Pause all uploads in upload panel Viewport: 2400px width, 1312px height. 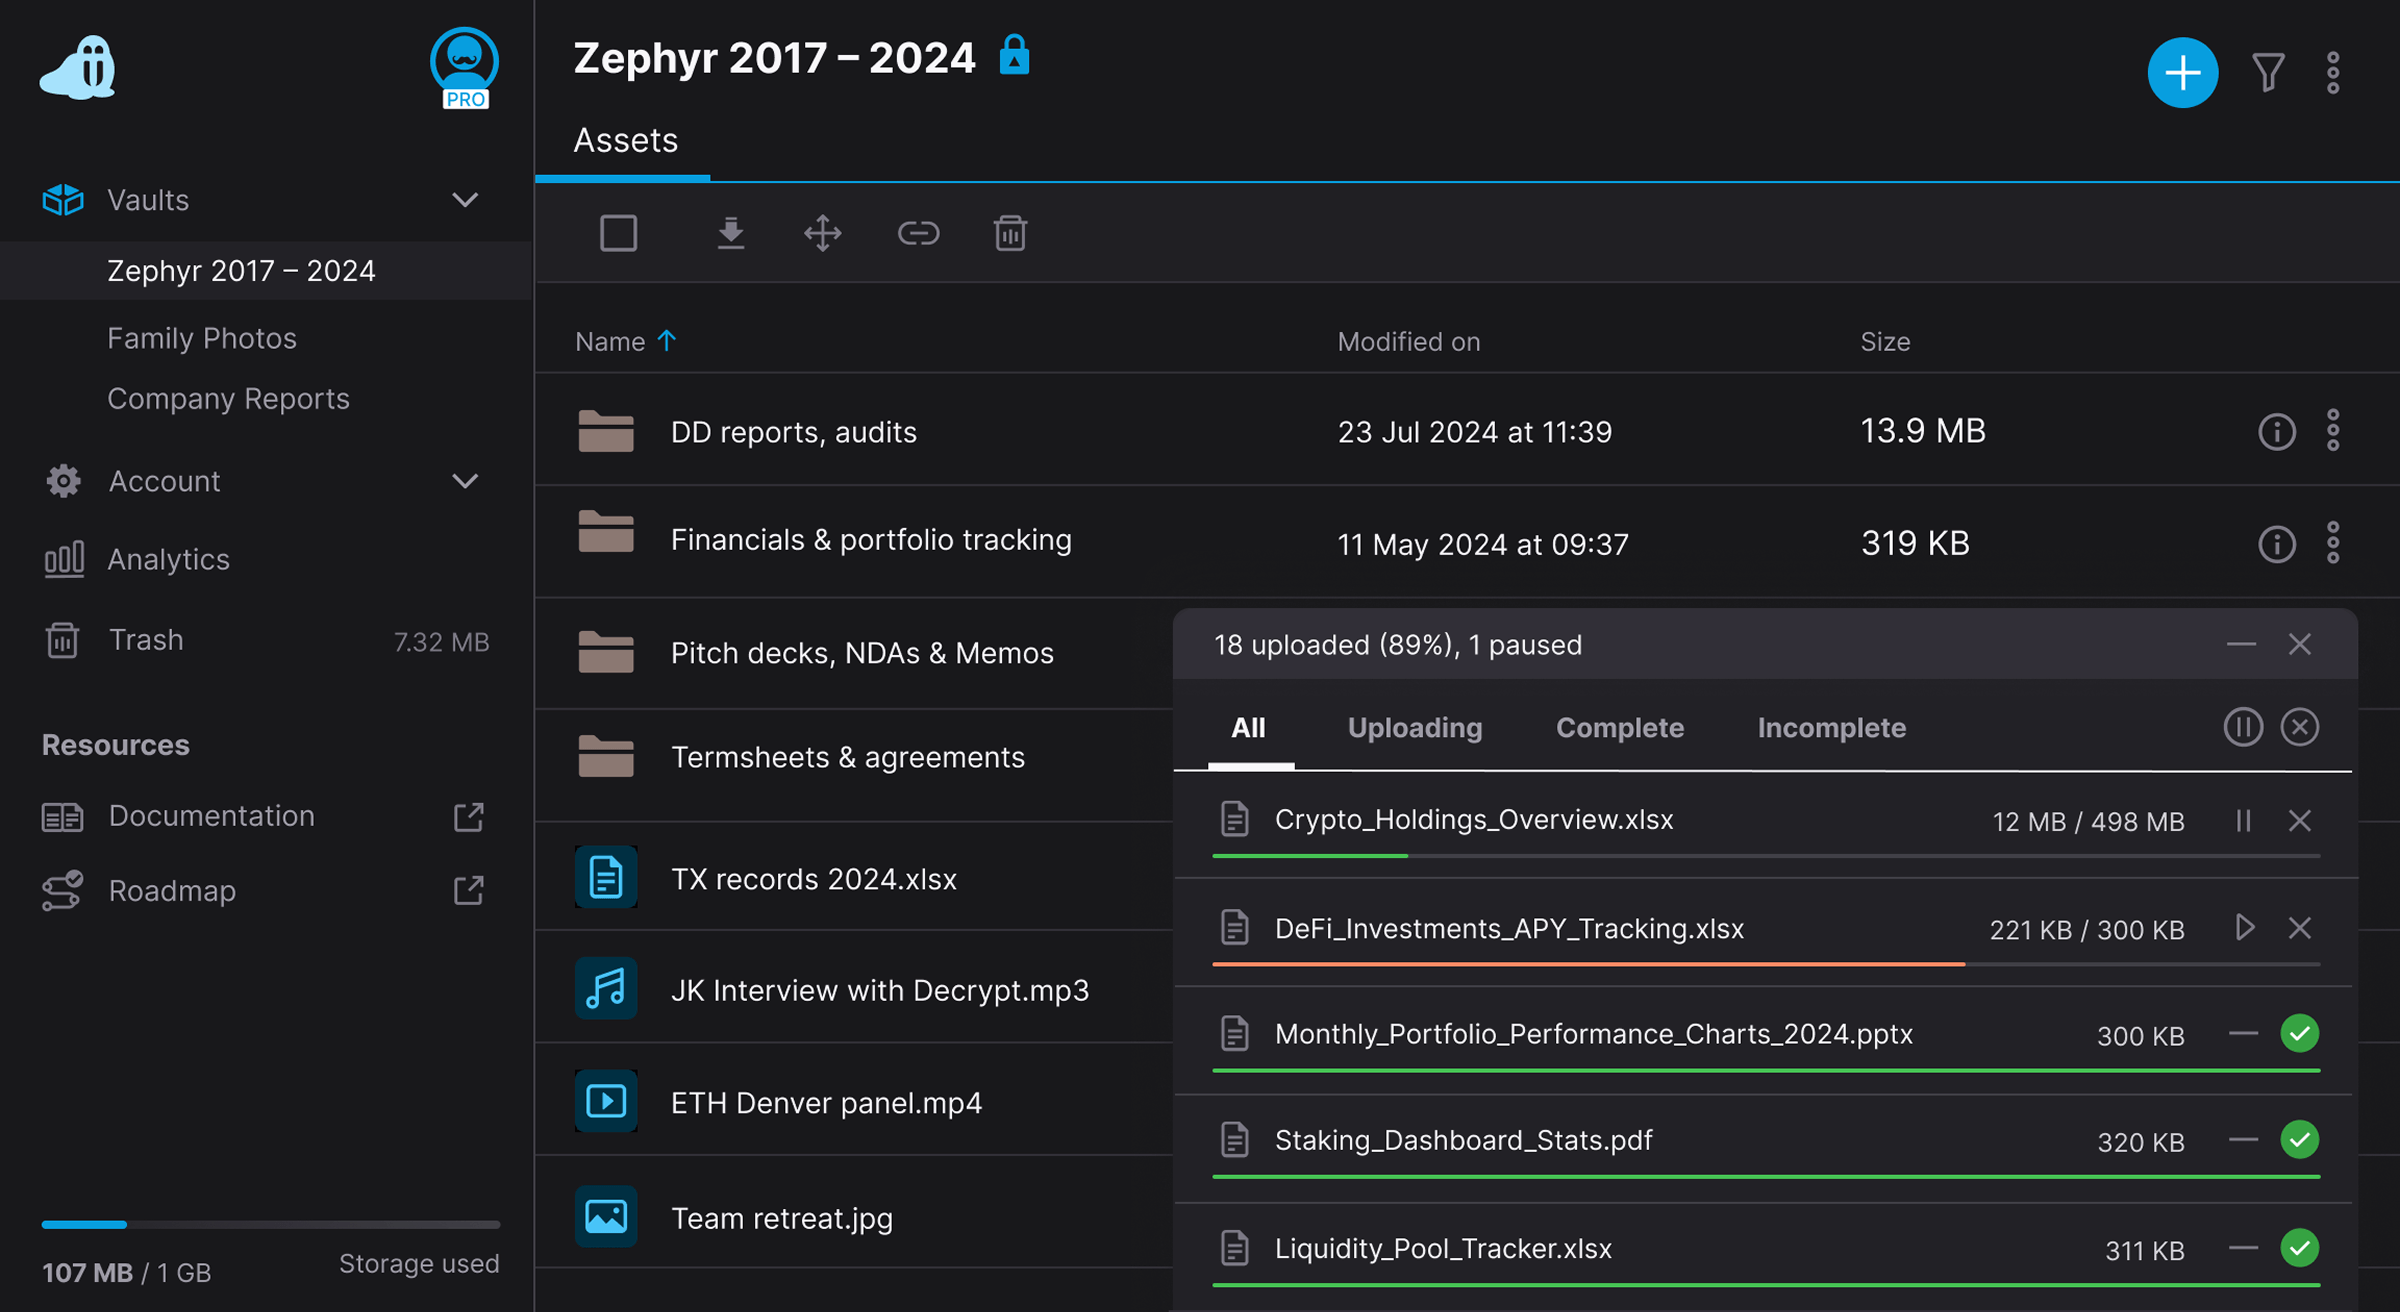point(2242,727)
